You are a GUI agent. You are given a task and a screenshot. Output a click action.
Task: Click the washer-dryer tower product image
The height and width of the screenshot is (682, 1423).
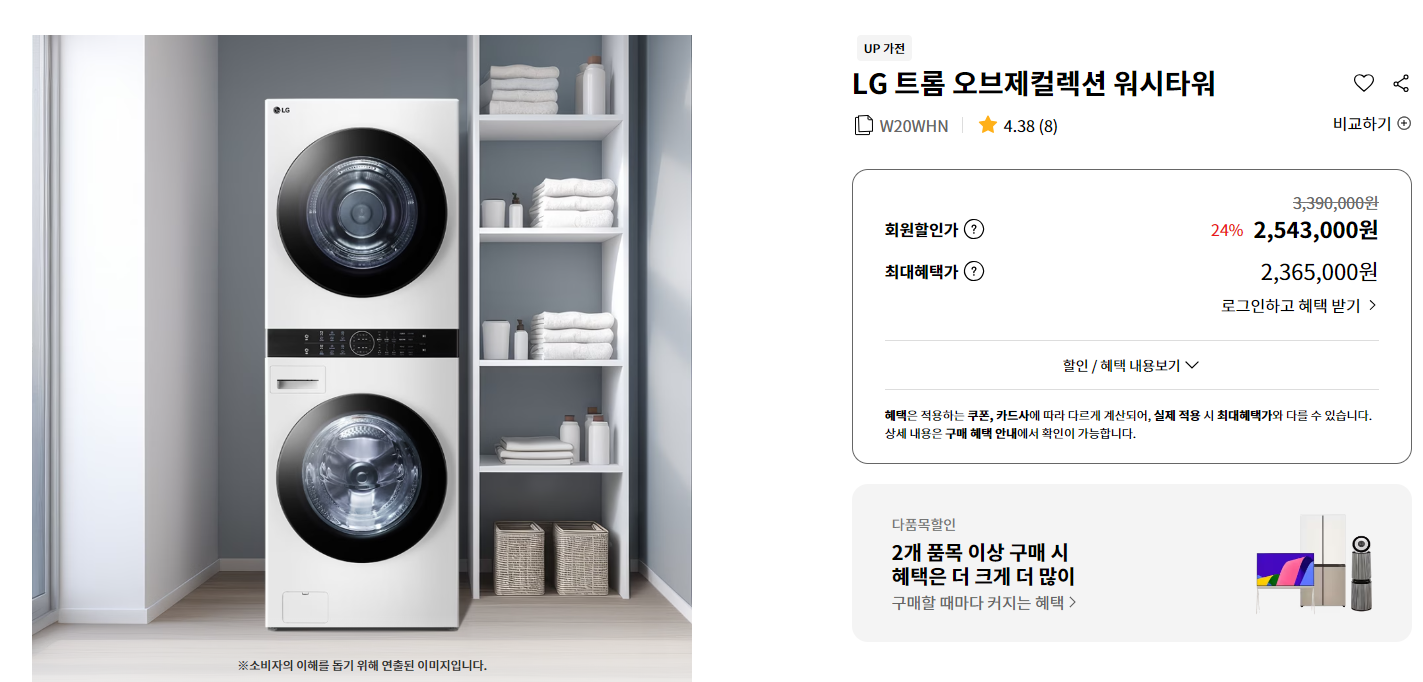pyautogui.click(x=362, y=359)
